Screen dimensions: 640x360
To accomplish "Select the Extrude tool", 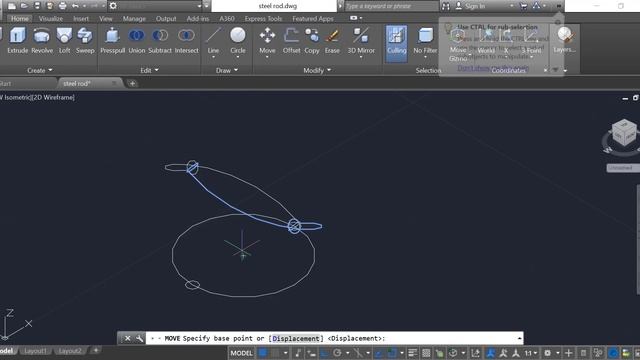I will (x=17, y=40).
